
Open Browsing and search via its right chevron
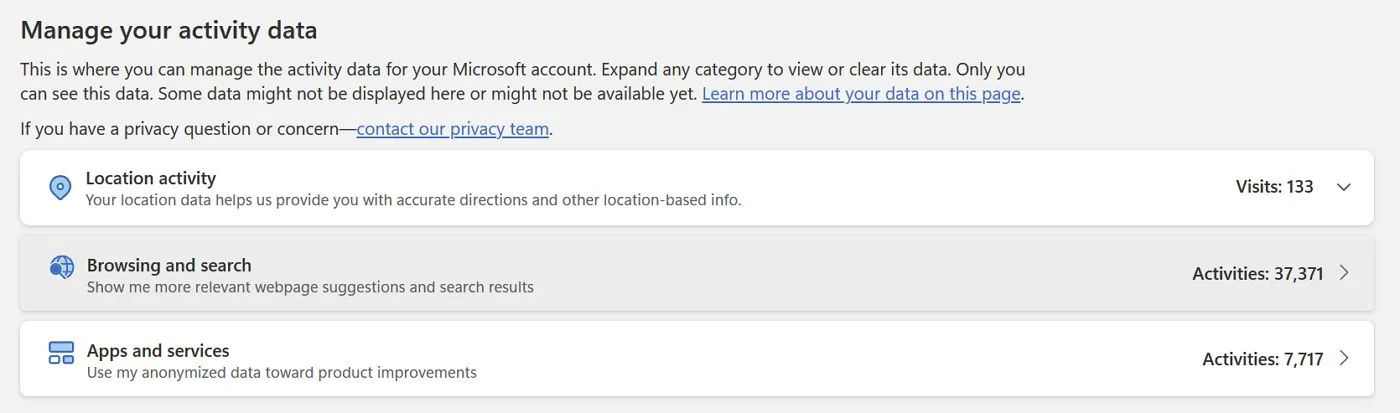click(1344, 272)
